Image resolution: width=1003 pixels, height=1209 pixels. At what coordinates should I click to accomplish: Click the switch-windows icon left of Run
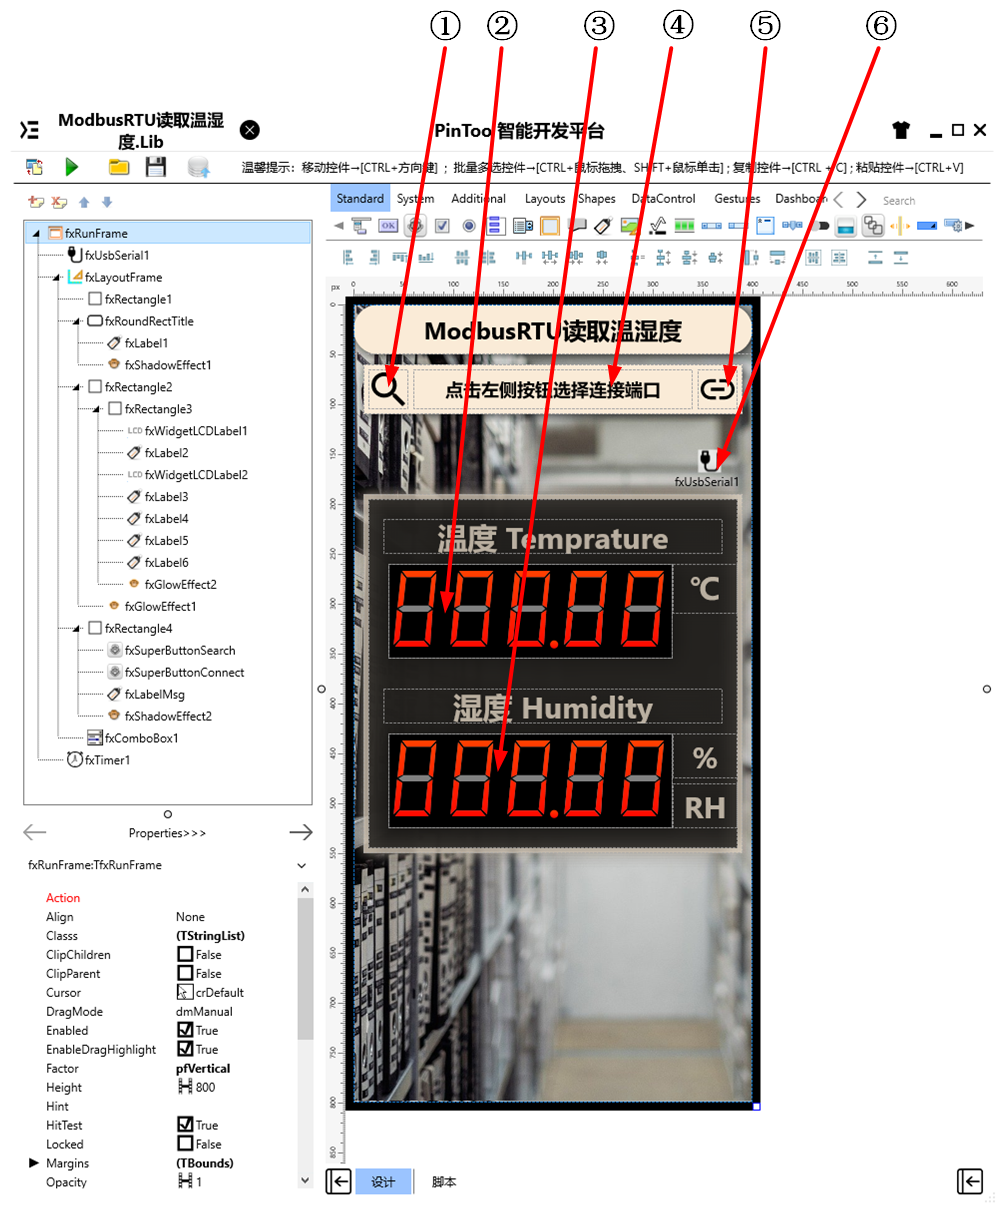click(x=34, y=167)
